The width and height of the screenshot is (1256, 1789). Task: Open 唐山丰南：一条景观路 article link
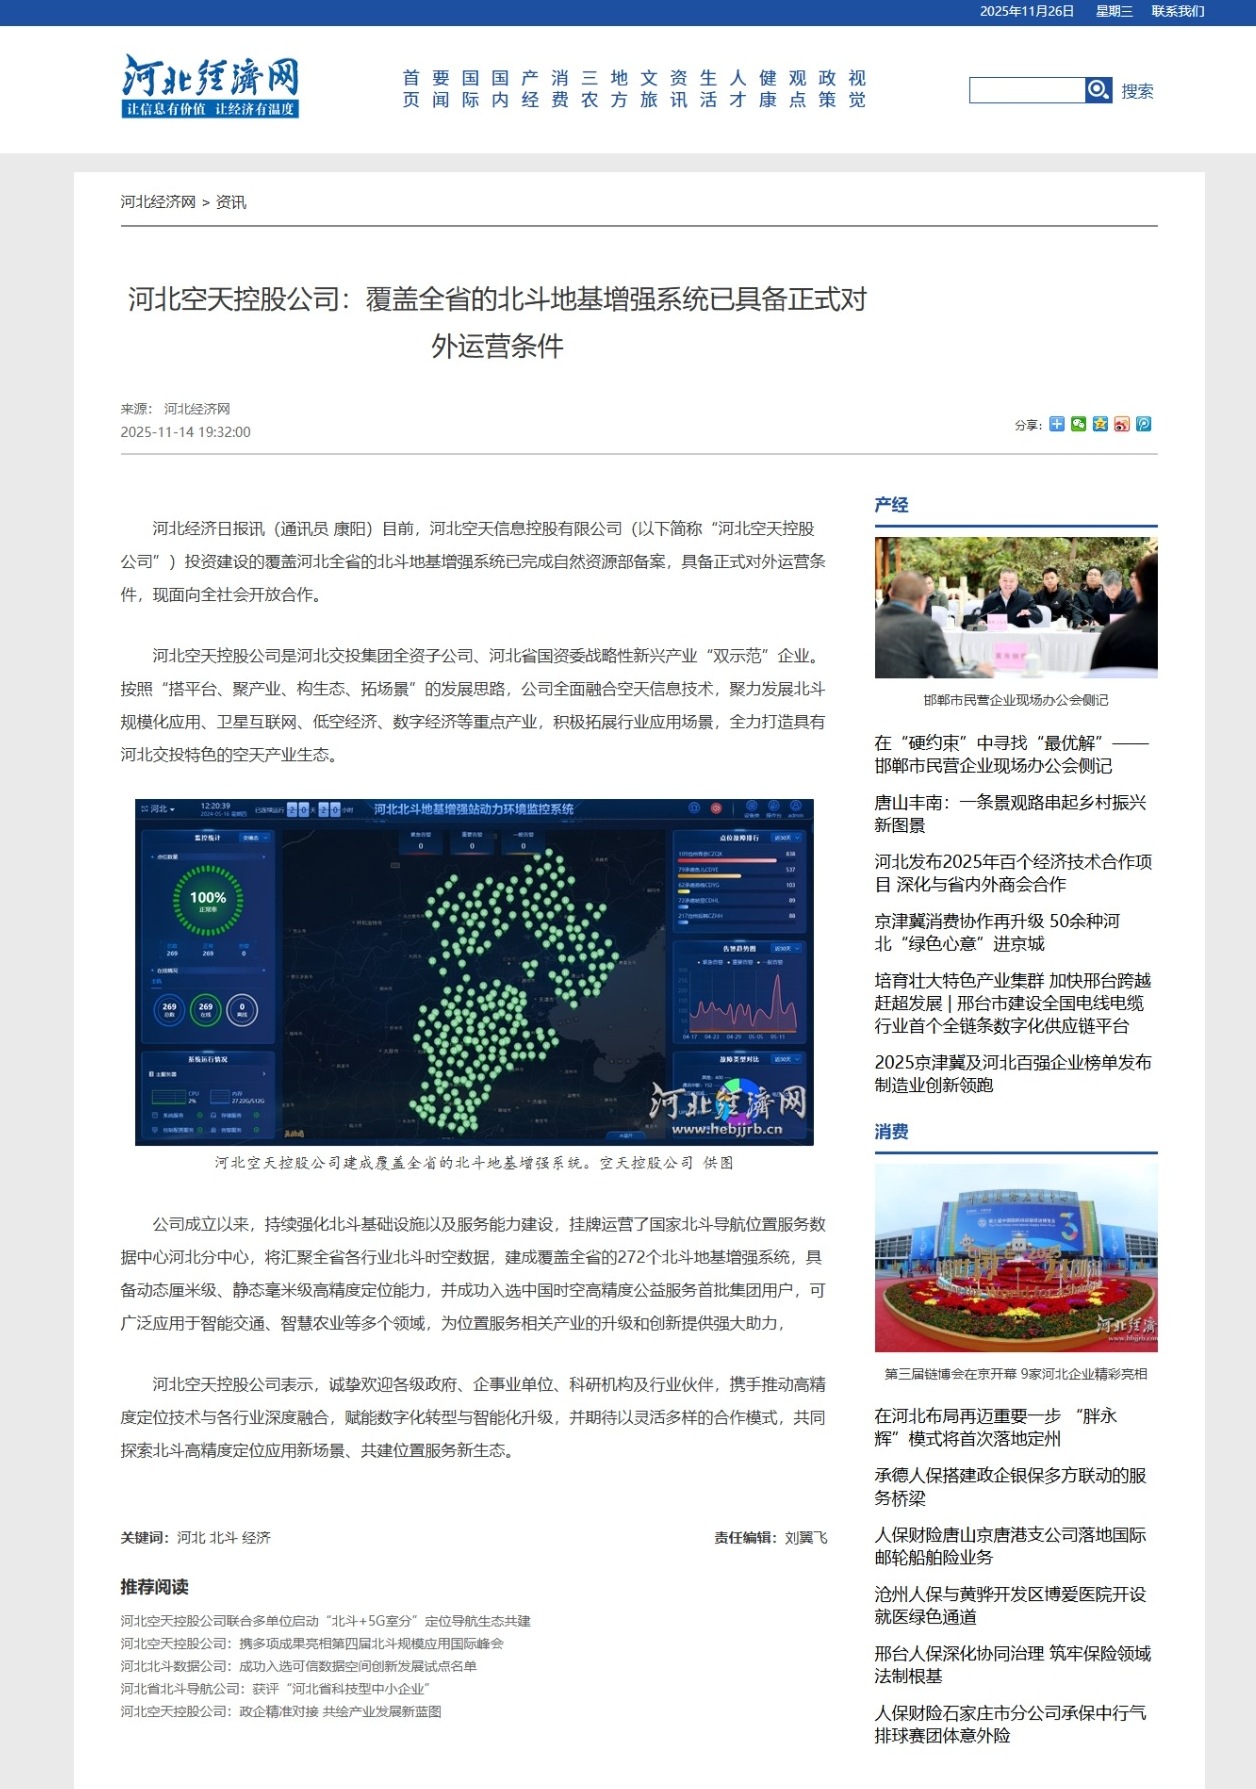point(1010,813)
